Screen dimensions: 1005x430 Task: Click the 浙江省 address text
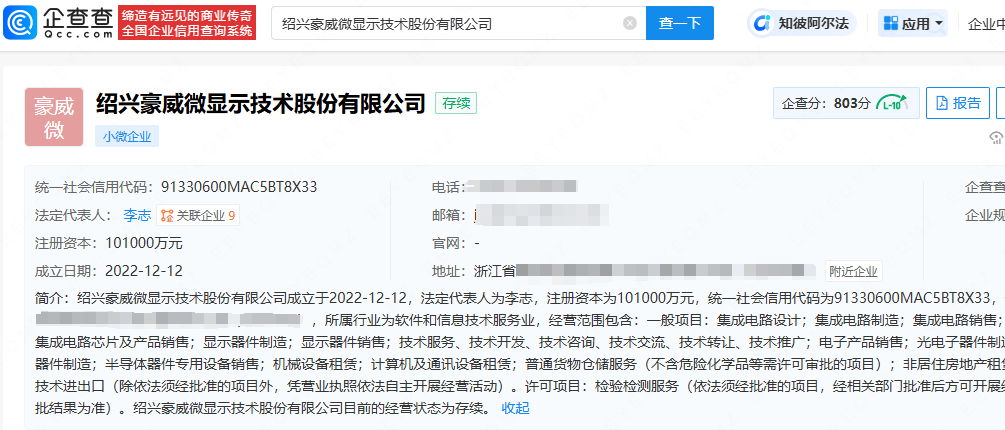(x=495, y=271)
